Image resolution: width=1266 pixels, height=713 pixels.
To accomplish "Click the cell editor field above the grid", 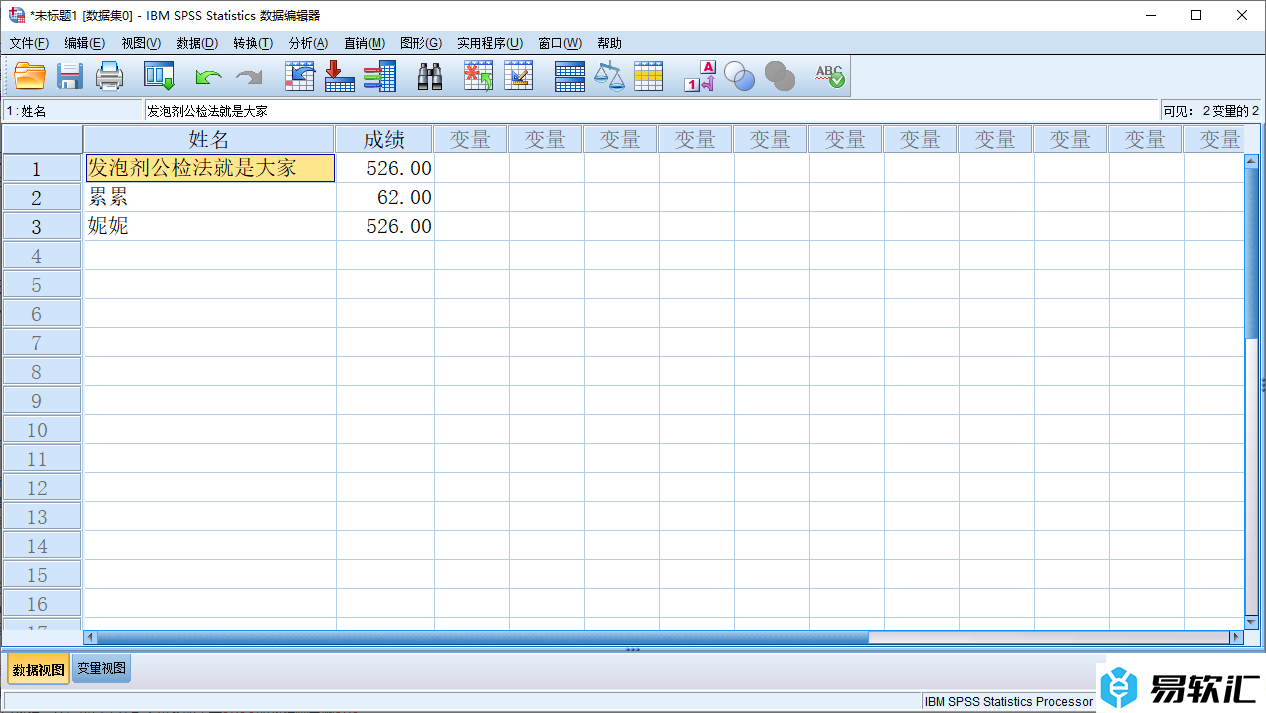I will click(652, 111).
